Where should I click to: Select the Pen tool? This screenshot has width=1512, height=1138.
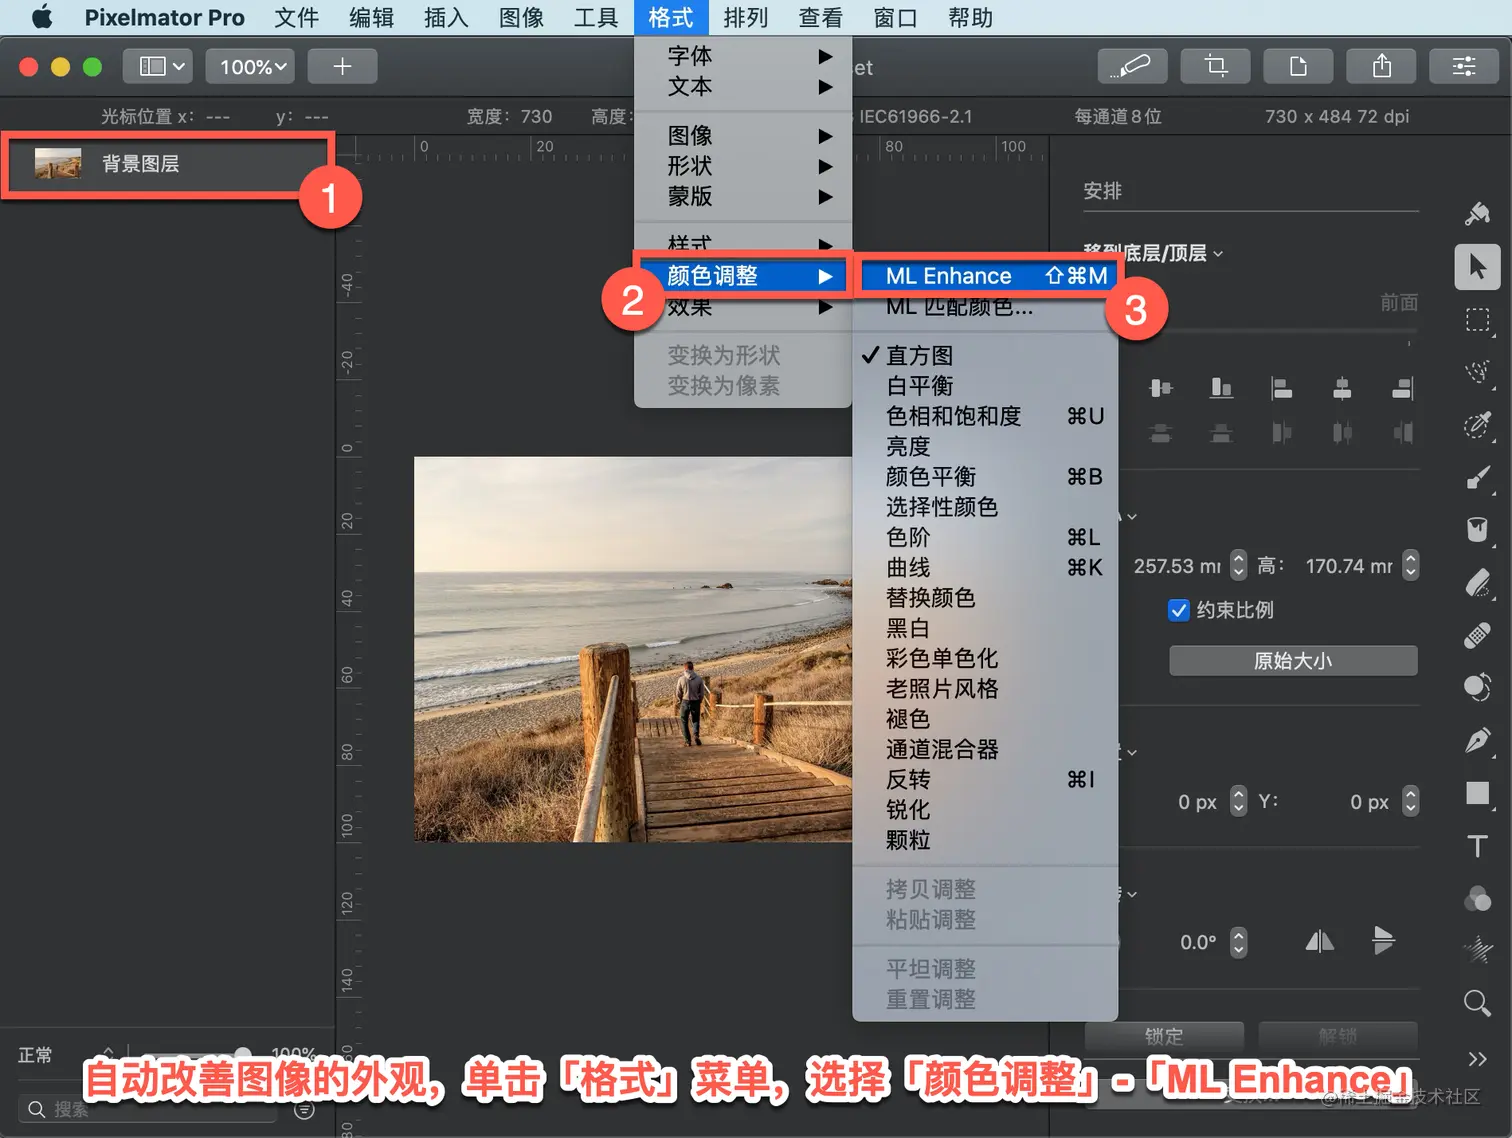(1477, 740)
